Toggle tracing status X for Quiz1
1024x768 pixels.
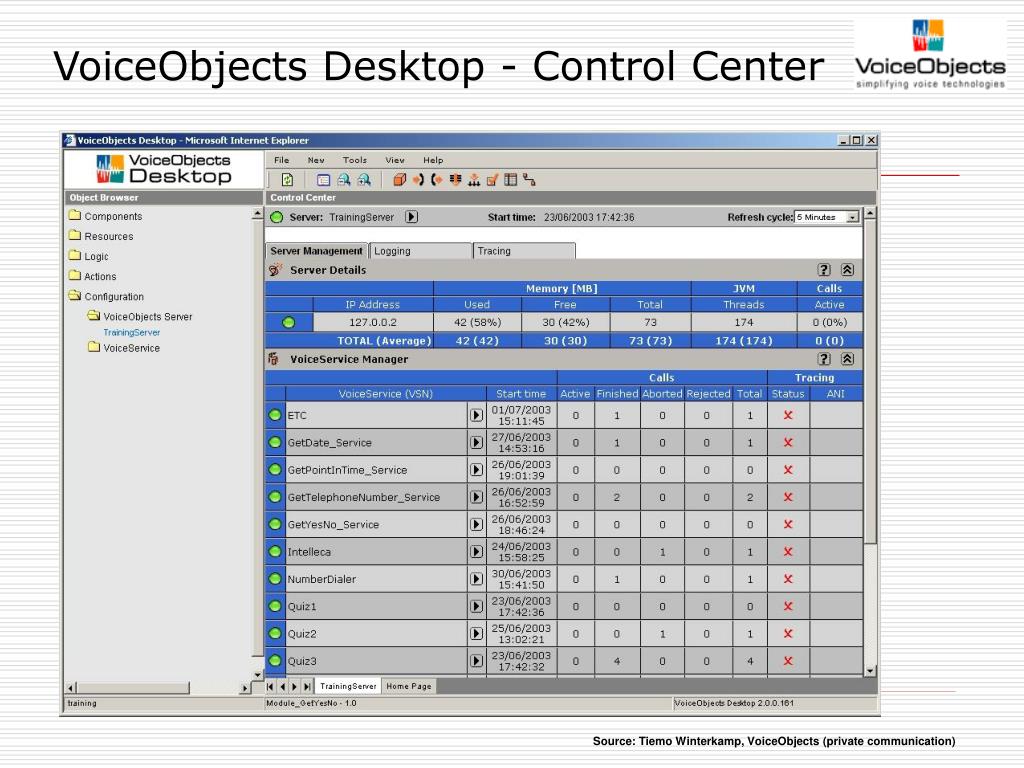(x=788, y=607)
